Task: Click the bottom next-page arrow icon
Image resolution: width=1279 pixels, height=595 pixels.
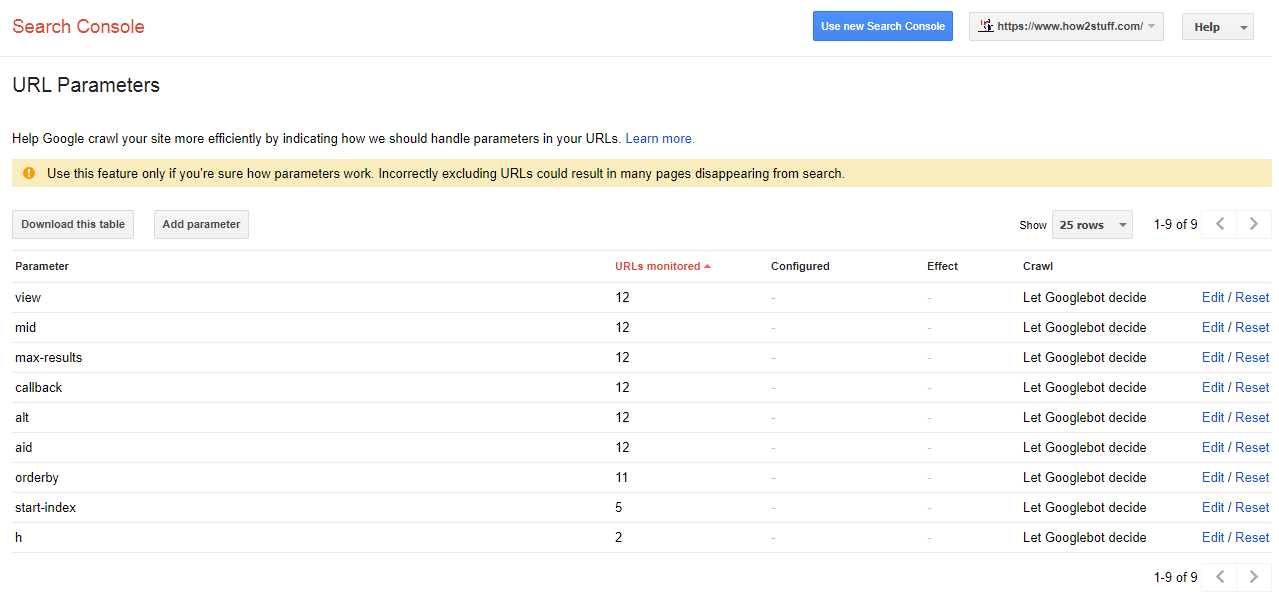Action: 1254,577
